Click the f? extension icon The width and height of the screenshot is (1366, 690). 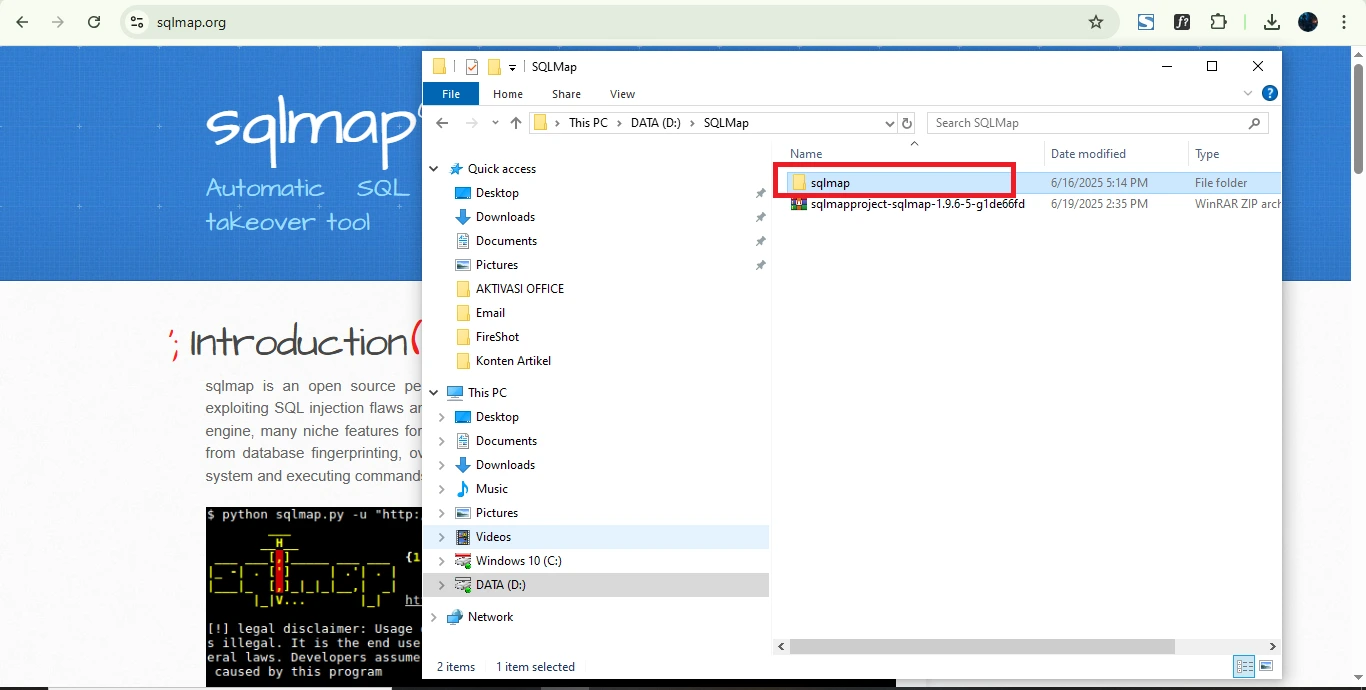pos(1182,22)
